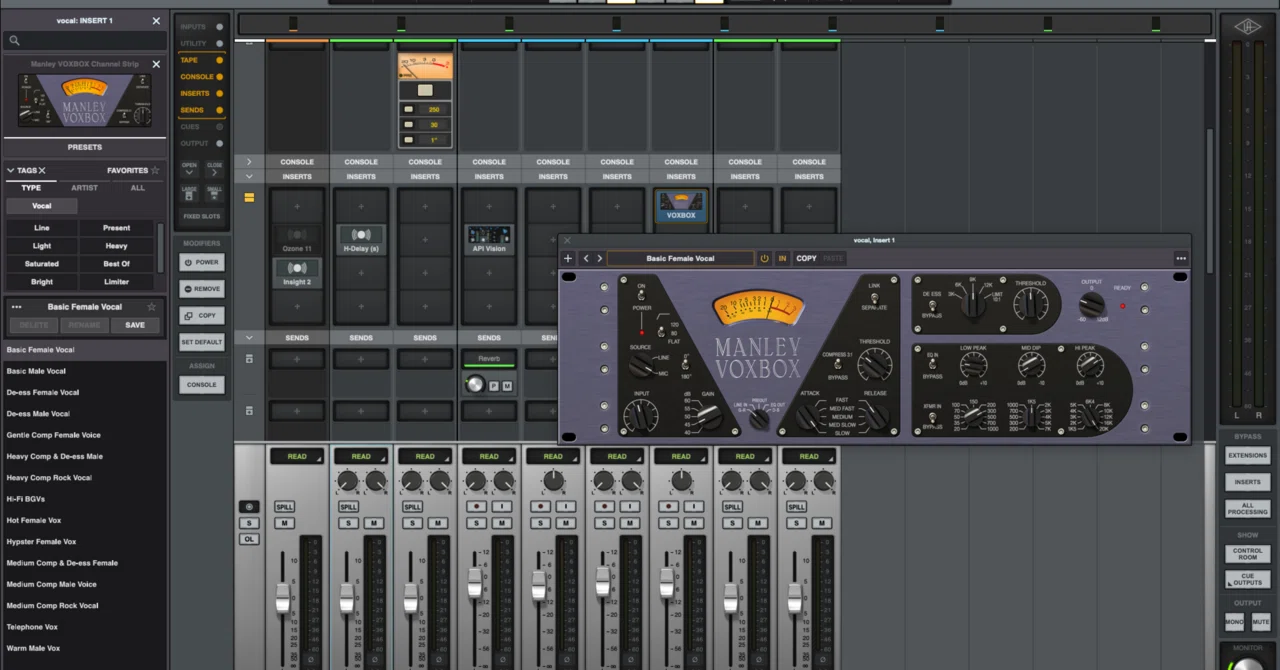
Task: Open three-dot options beside Basic Female Vocal preset
Action: click(x=16, y=307)
